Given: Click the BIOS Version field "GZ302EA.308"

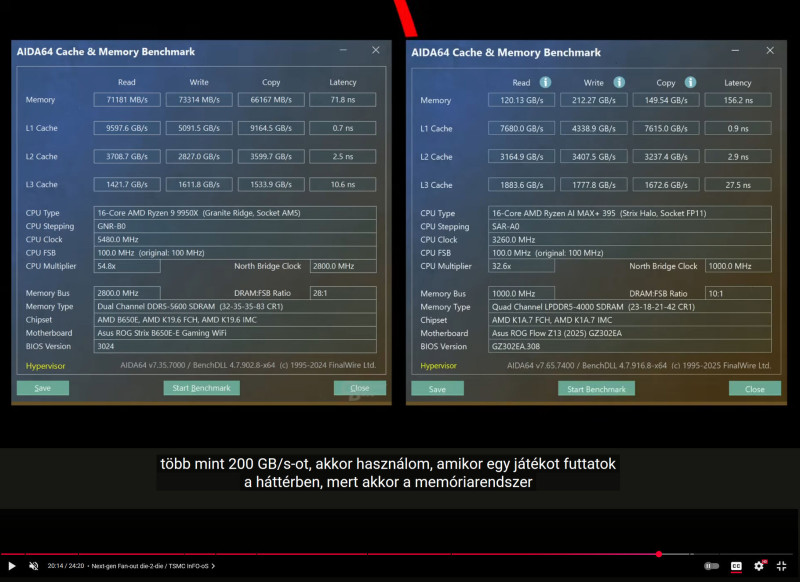Looking at the screenshot, I should pyautogui.click(x=630, y=346).
